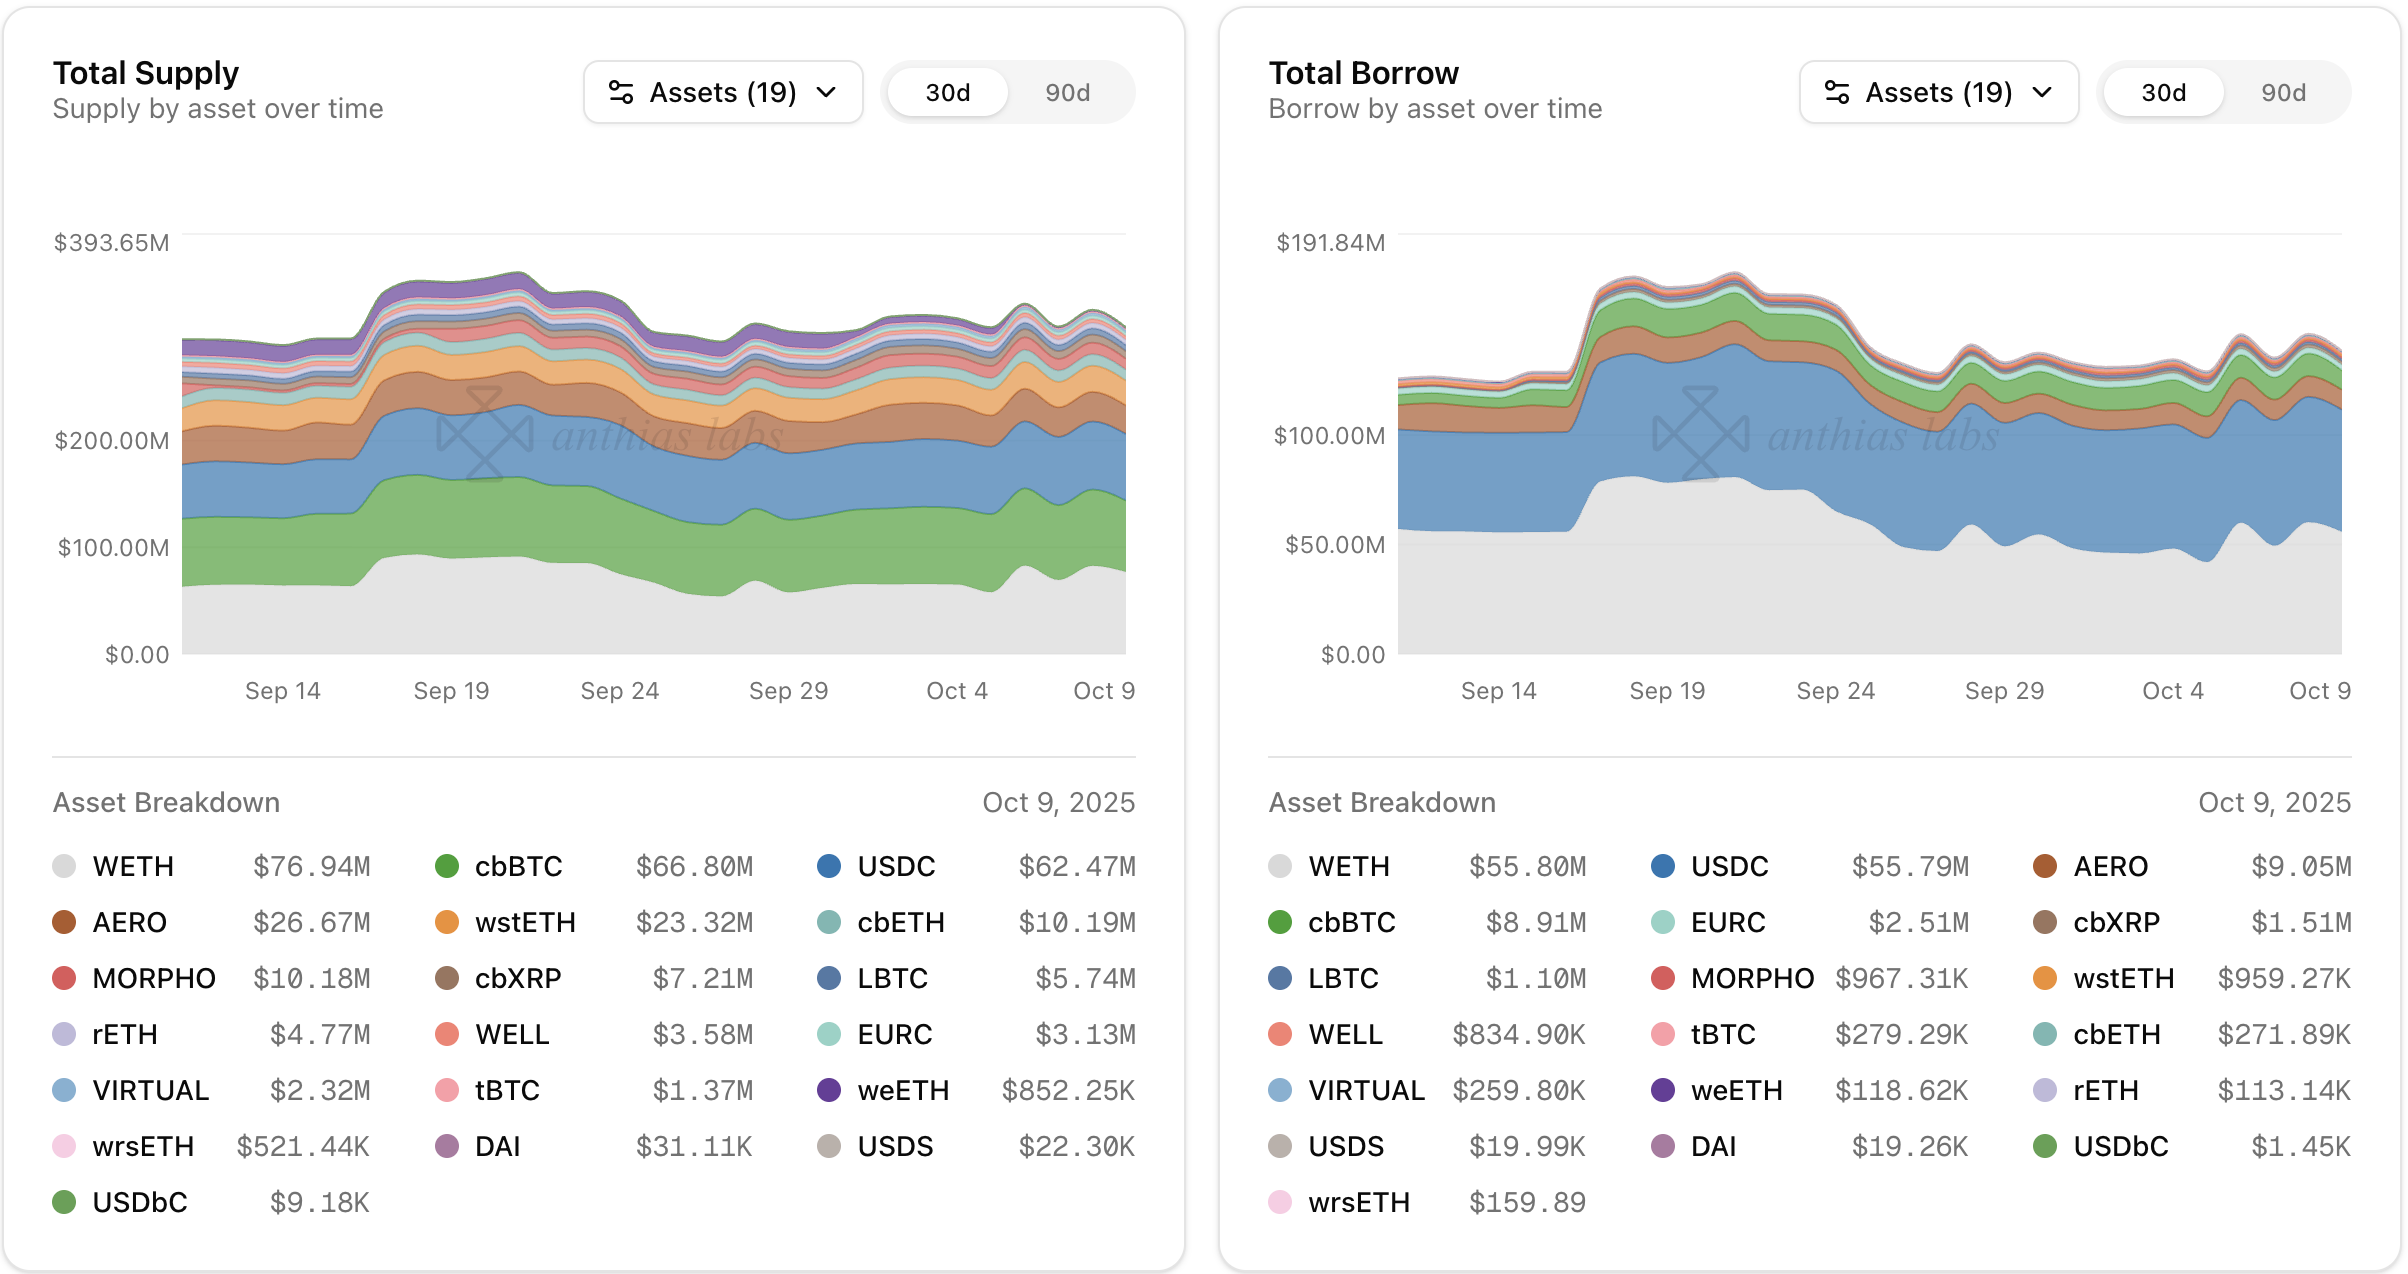Click filter sliders icon in Total Borrow
The width and height of the screenshot is (2408, 1274).
[1837, 93]
